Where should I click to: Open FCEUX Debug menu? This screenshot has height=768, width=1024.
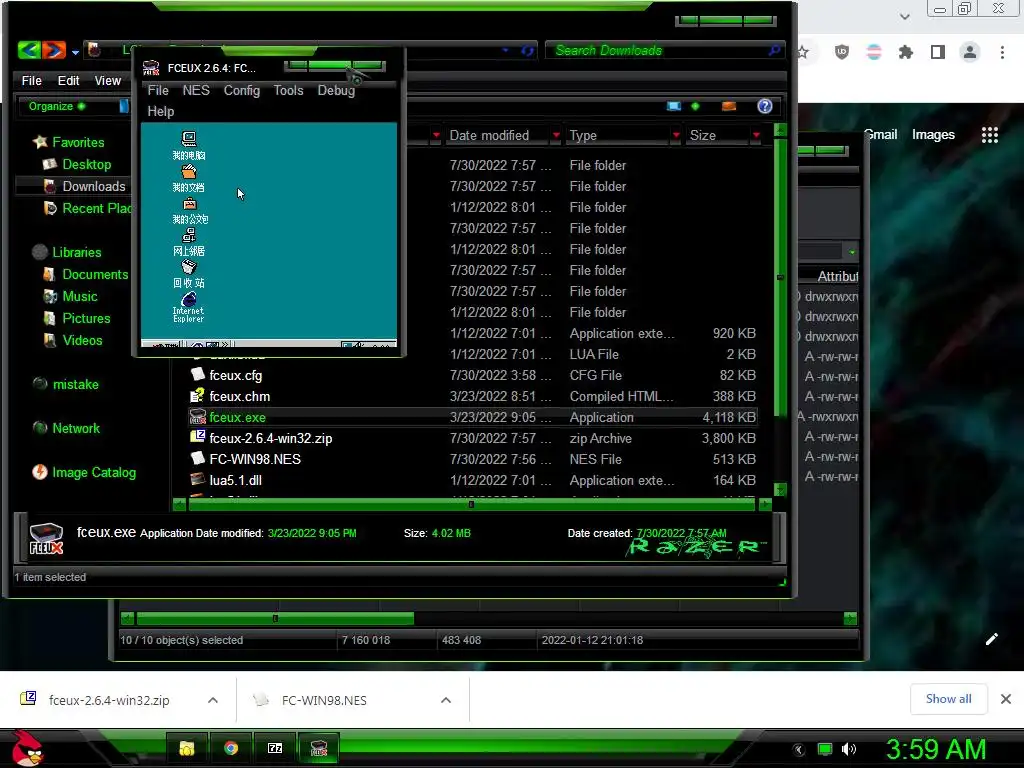pyautogui.click(x=336, y=90)
